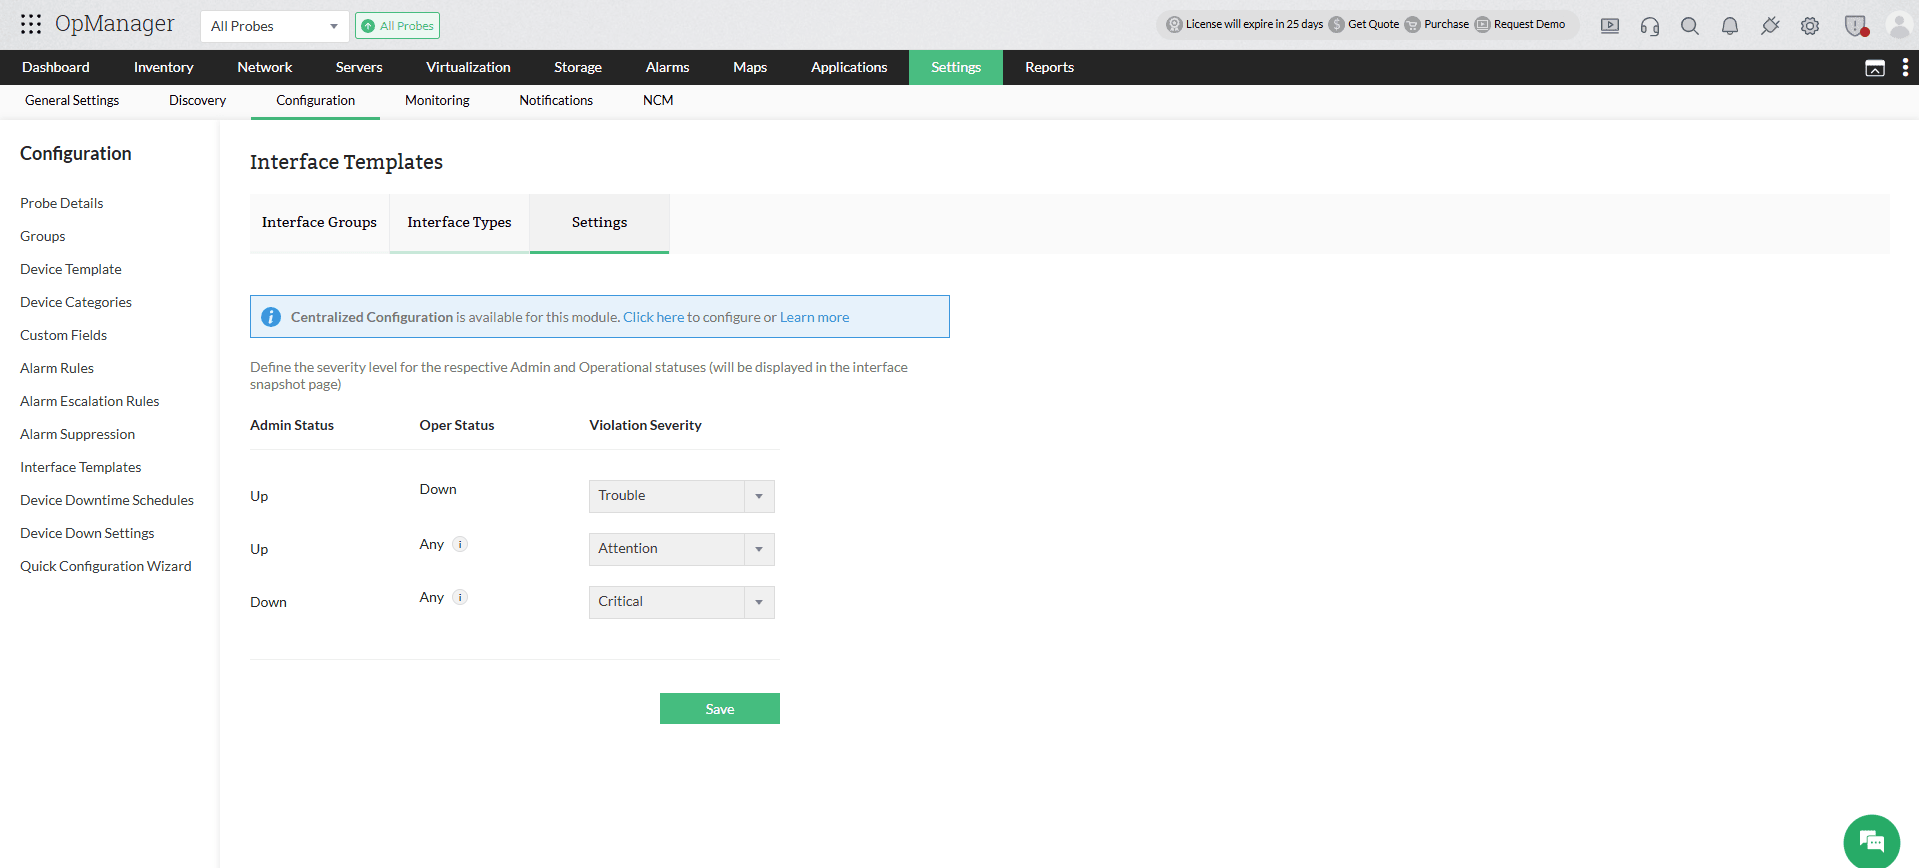Click the OpManager logo text

point(115,24)
